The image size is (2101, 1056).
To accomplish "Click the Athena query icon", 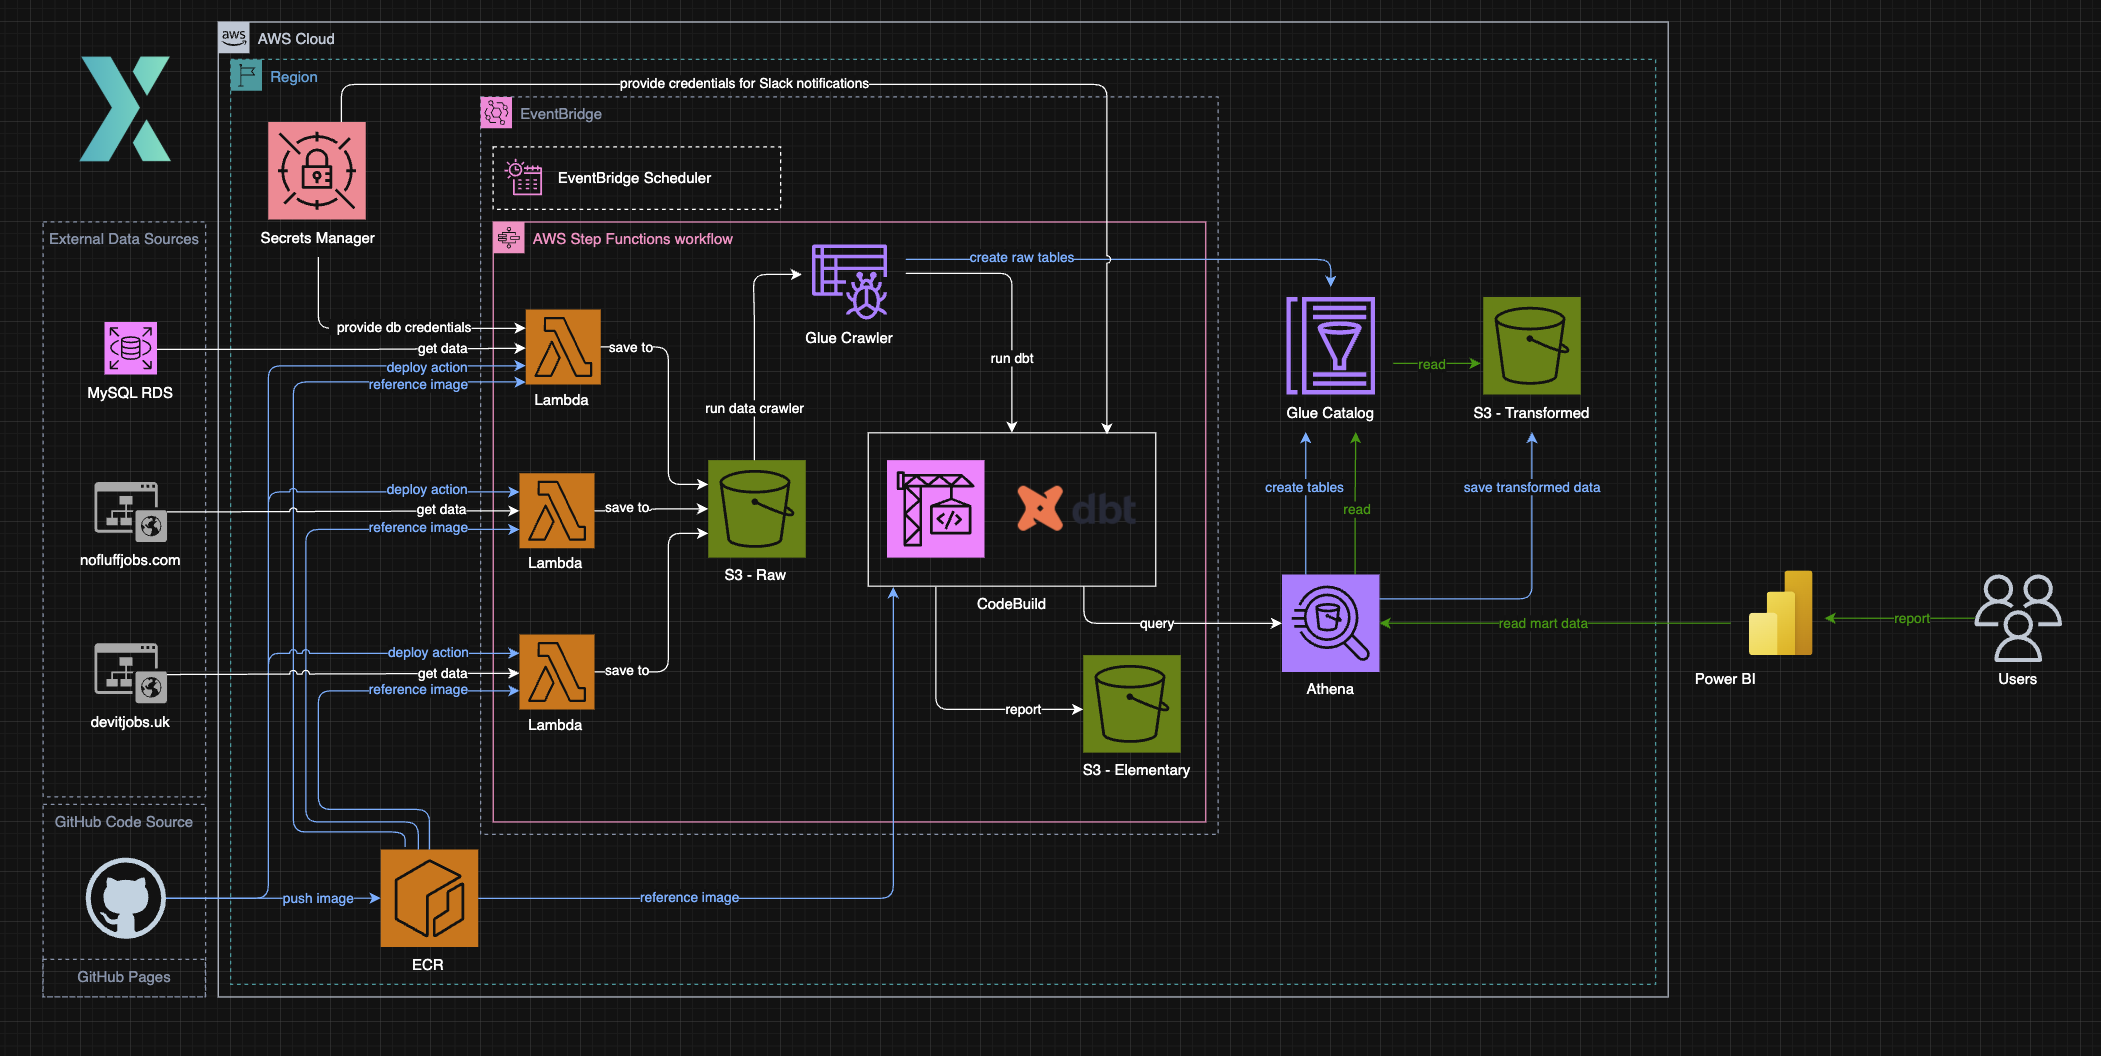I will (x=1331, y=623).
